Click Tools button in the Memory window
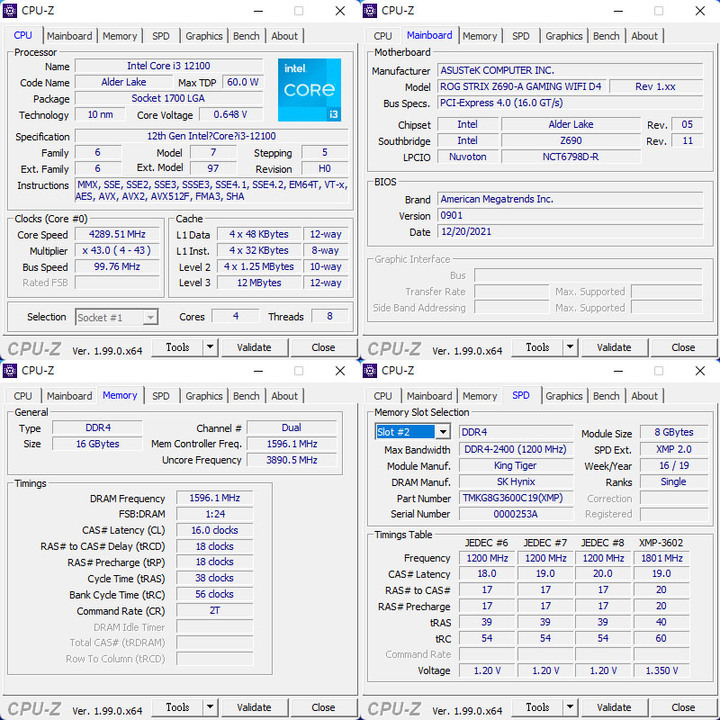 [x=177, y=707]
